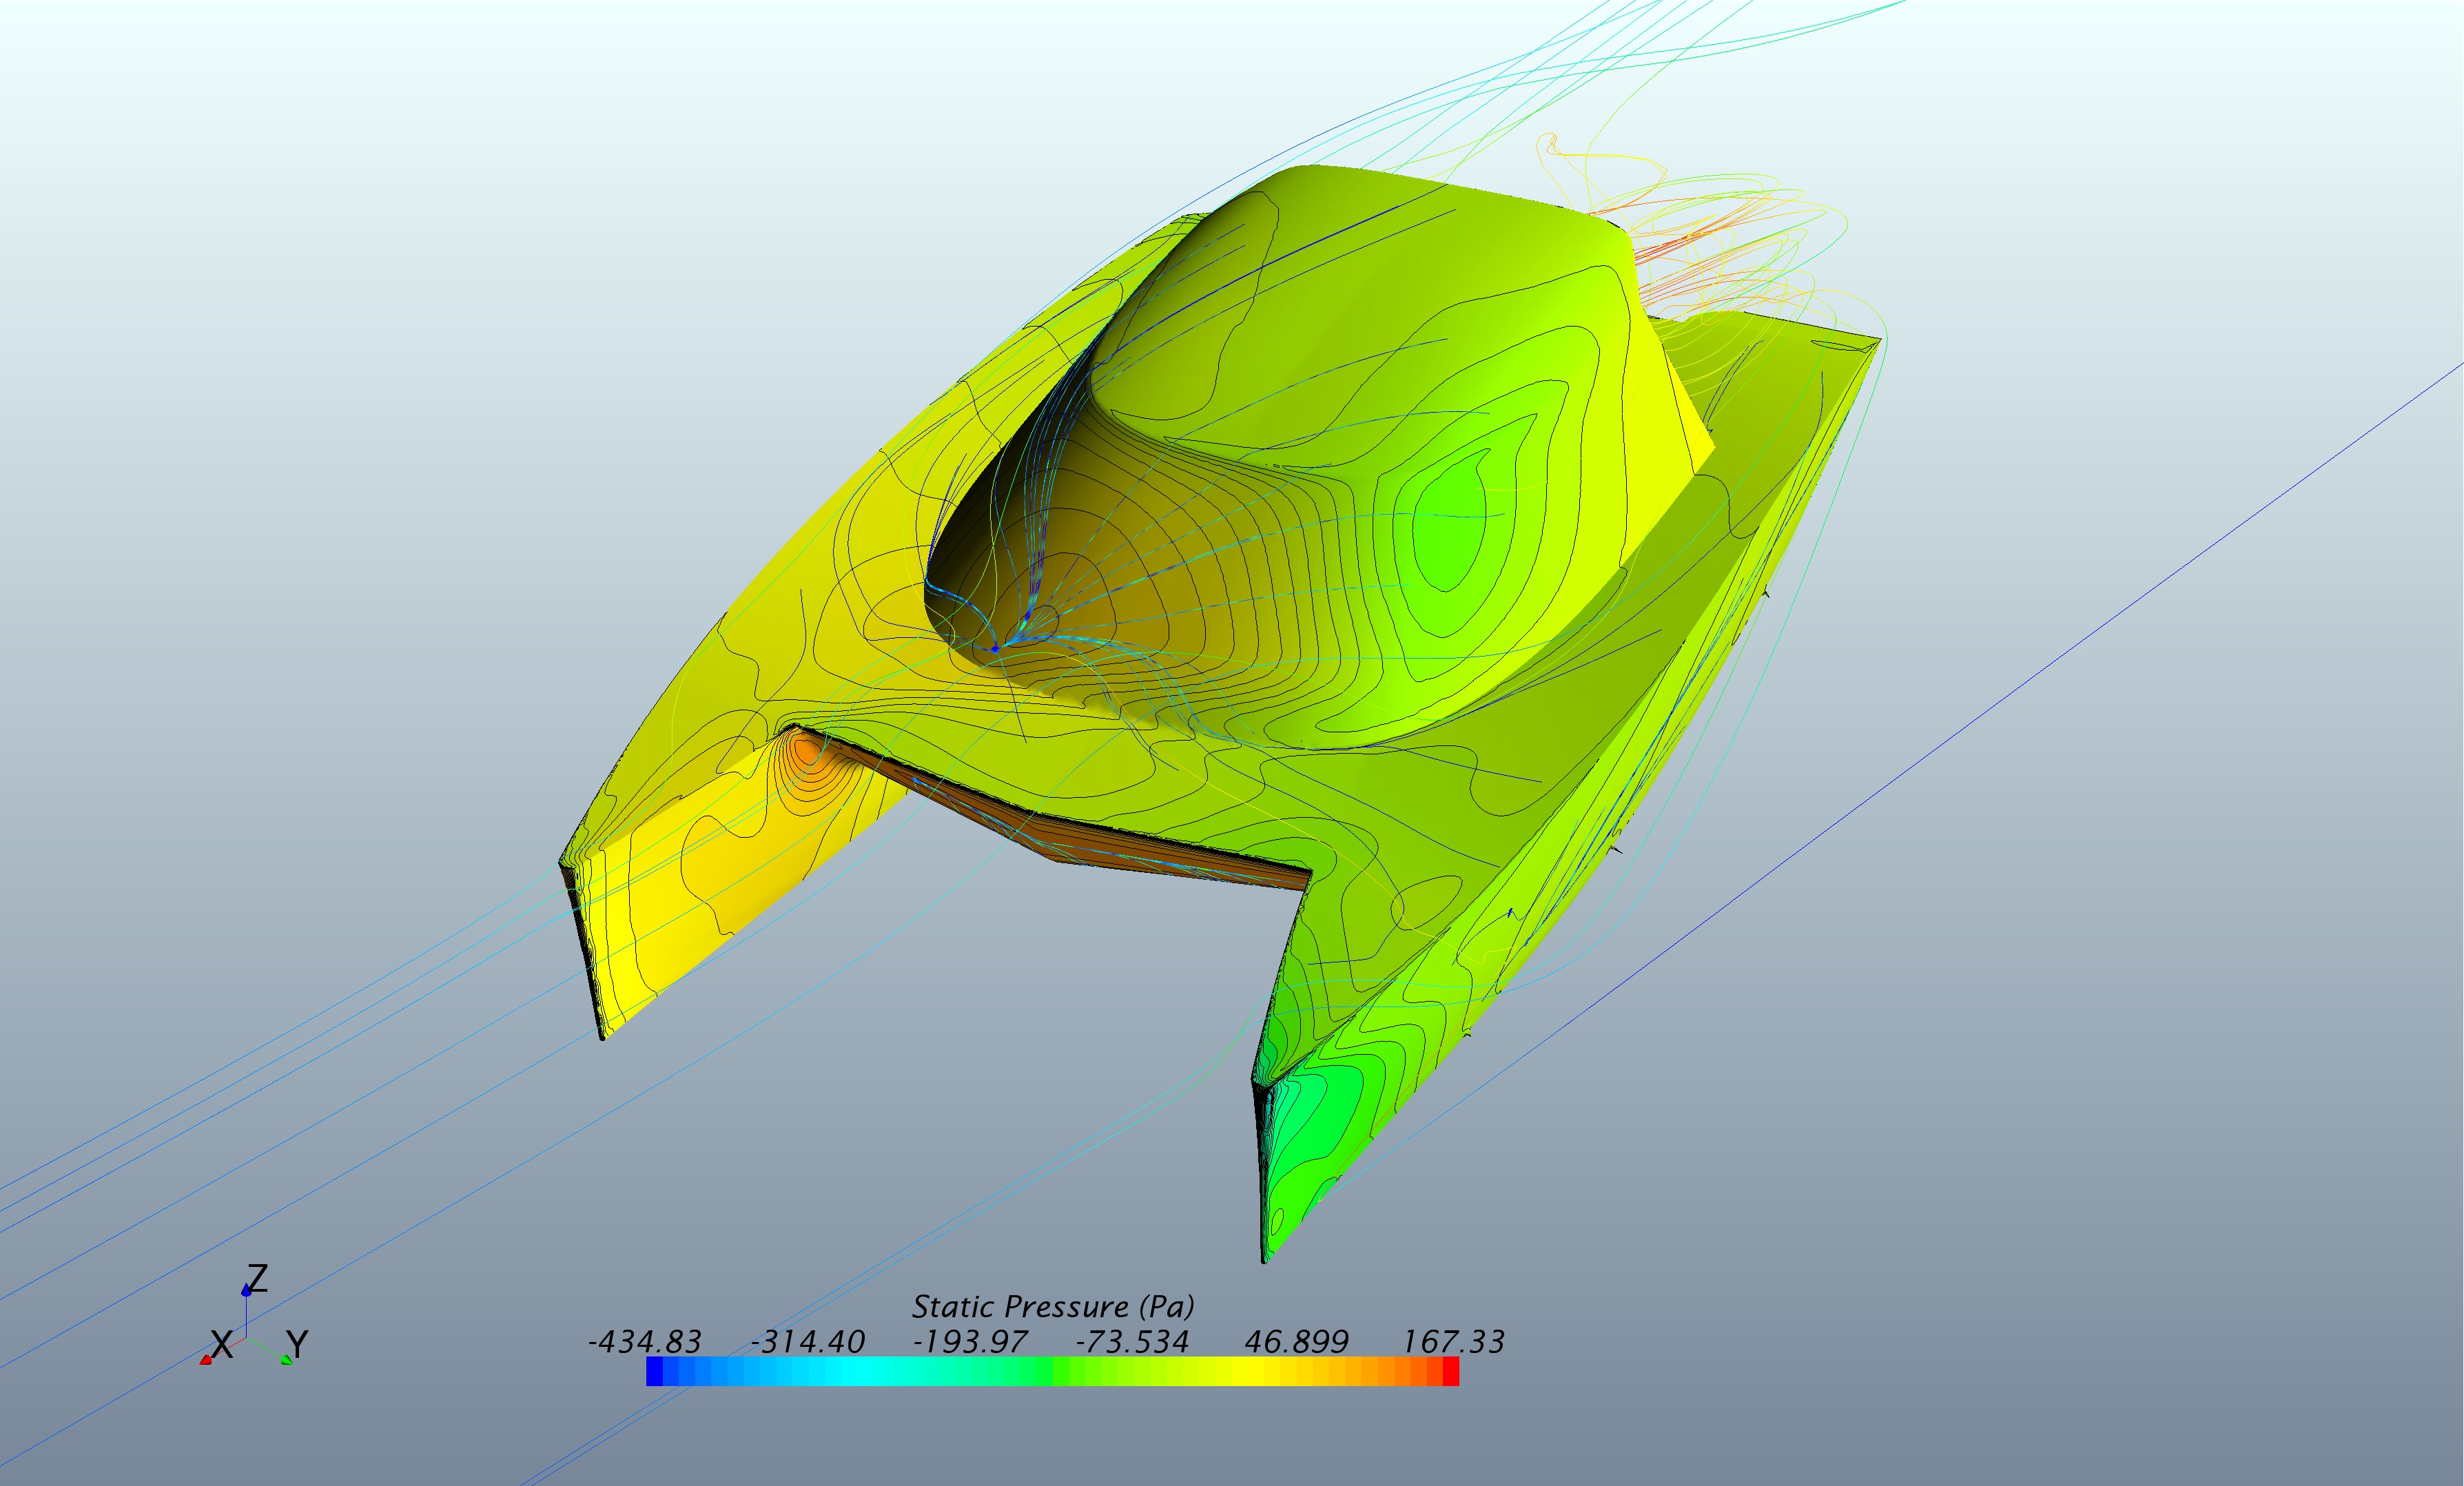Click the dark blue end of the color bar

point(654,1371)
